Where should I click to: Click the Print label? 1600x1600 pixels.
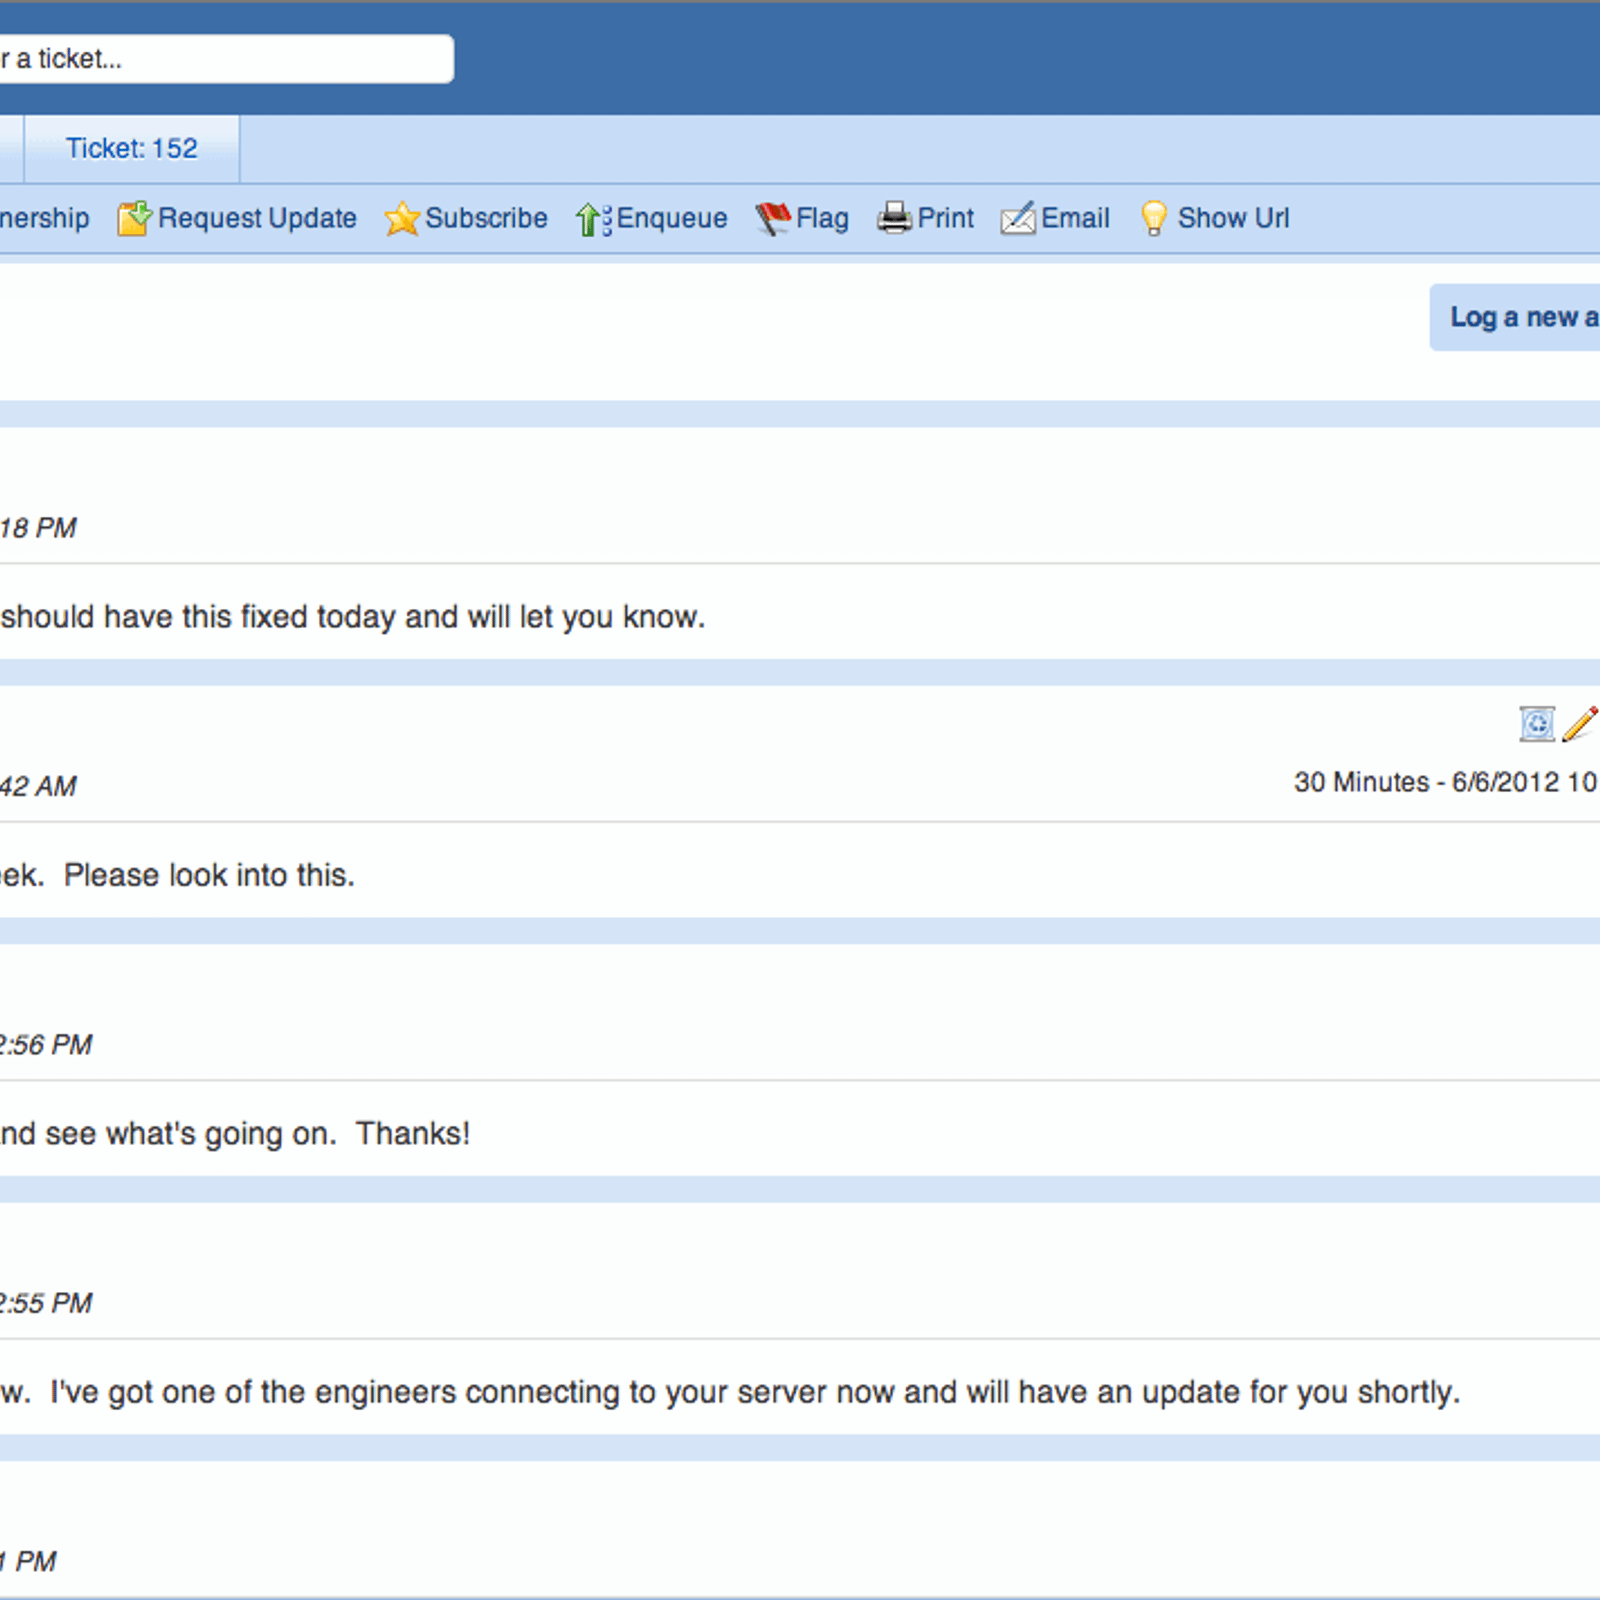[945, 218]
